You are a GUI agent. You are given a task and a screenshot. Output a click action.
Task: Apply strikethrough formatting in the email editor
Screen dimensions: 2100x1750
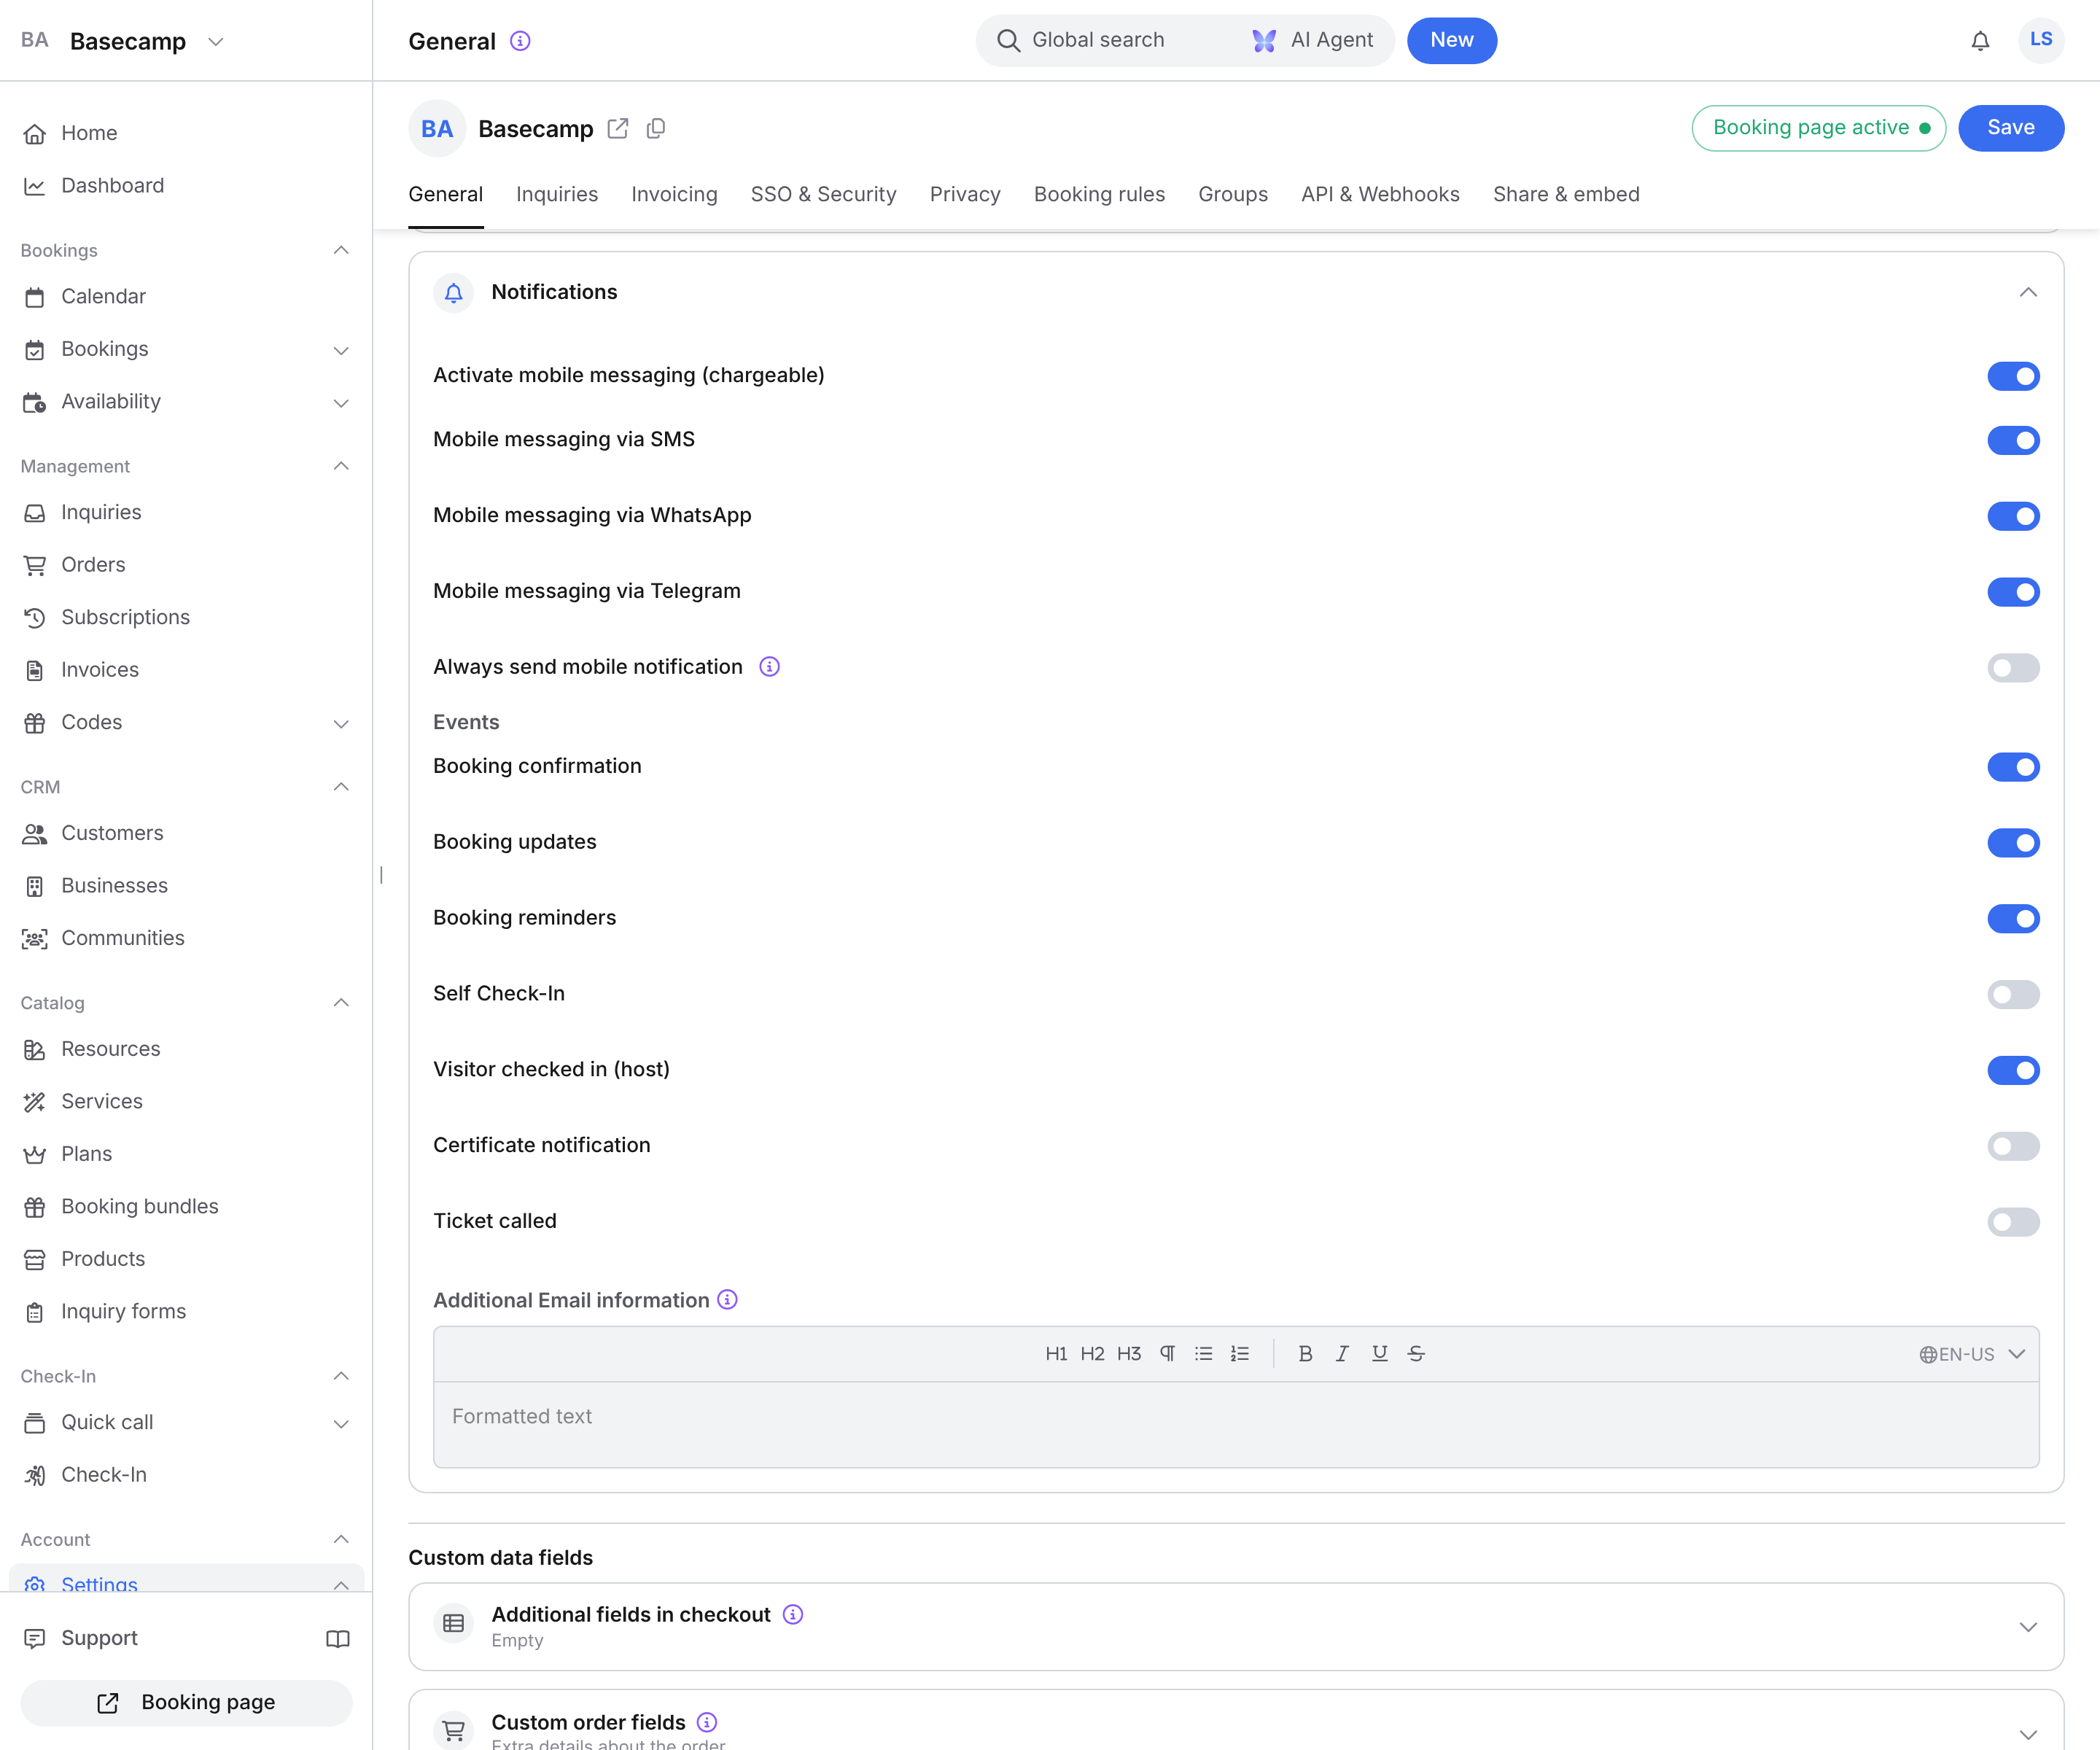(x=1416, y=1353)
